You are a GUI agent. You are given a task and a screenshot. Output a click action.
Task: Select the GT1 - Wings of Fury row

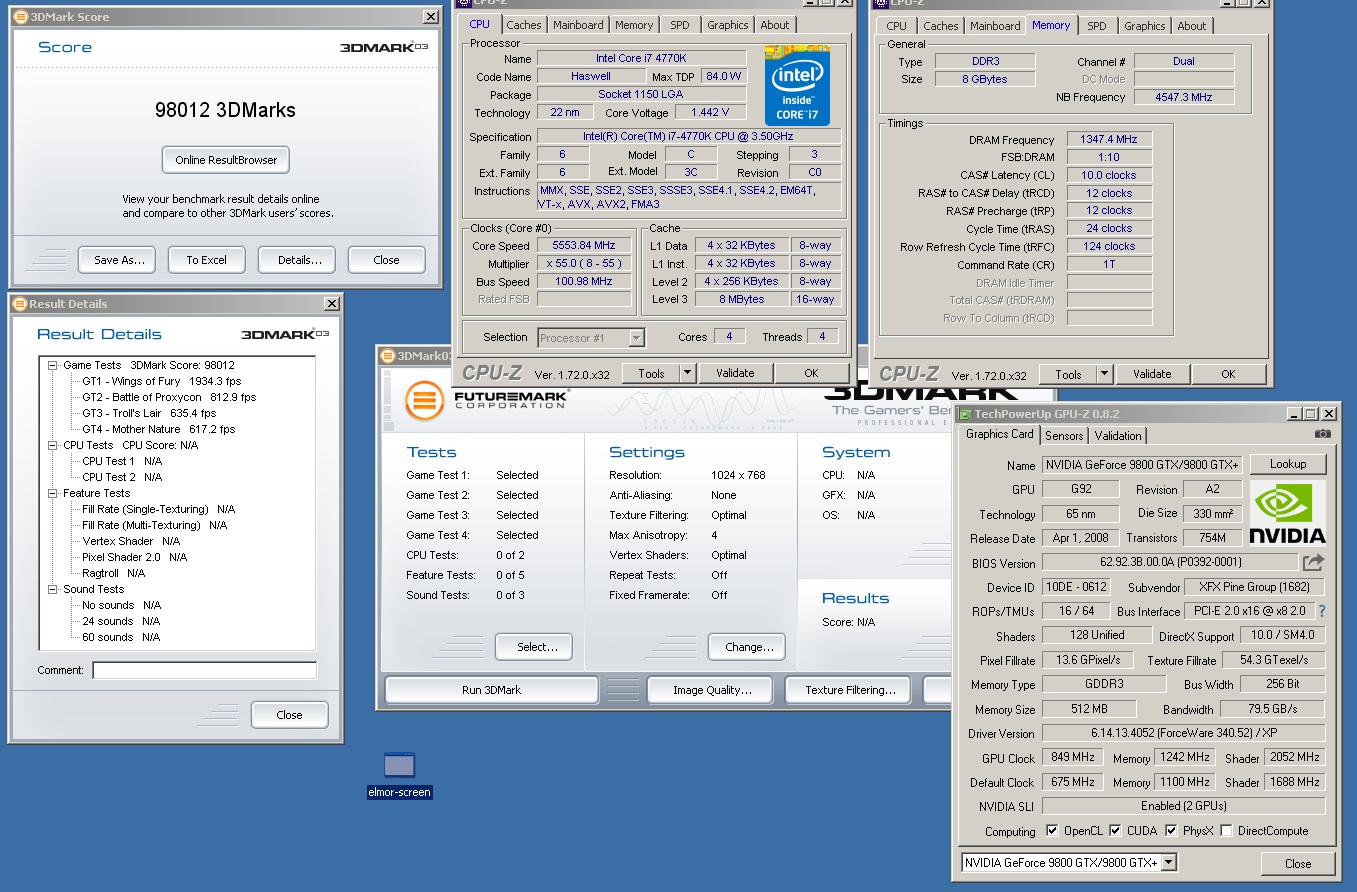pyautogui.click(x=161, y=381)
